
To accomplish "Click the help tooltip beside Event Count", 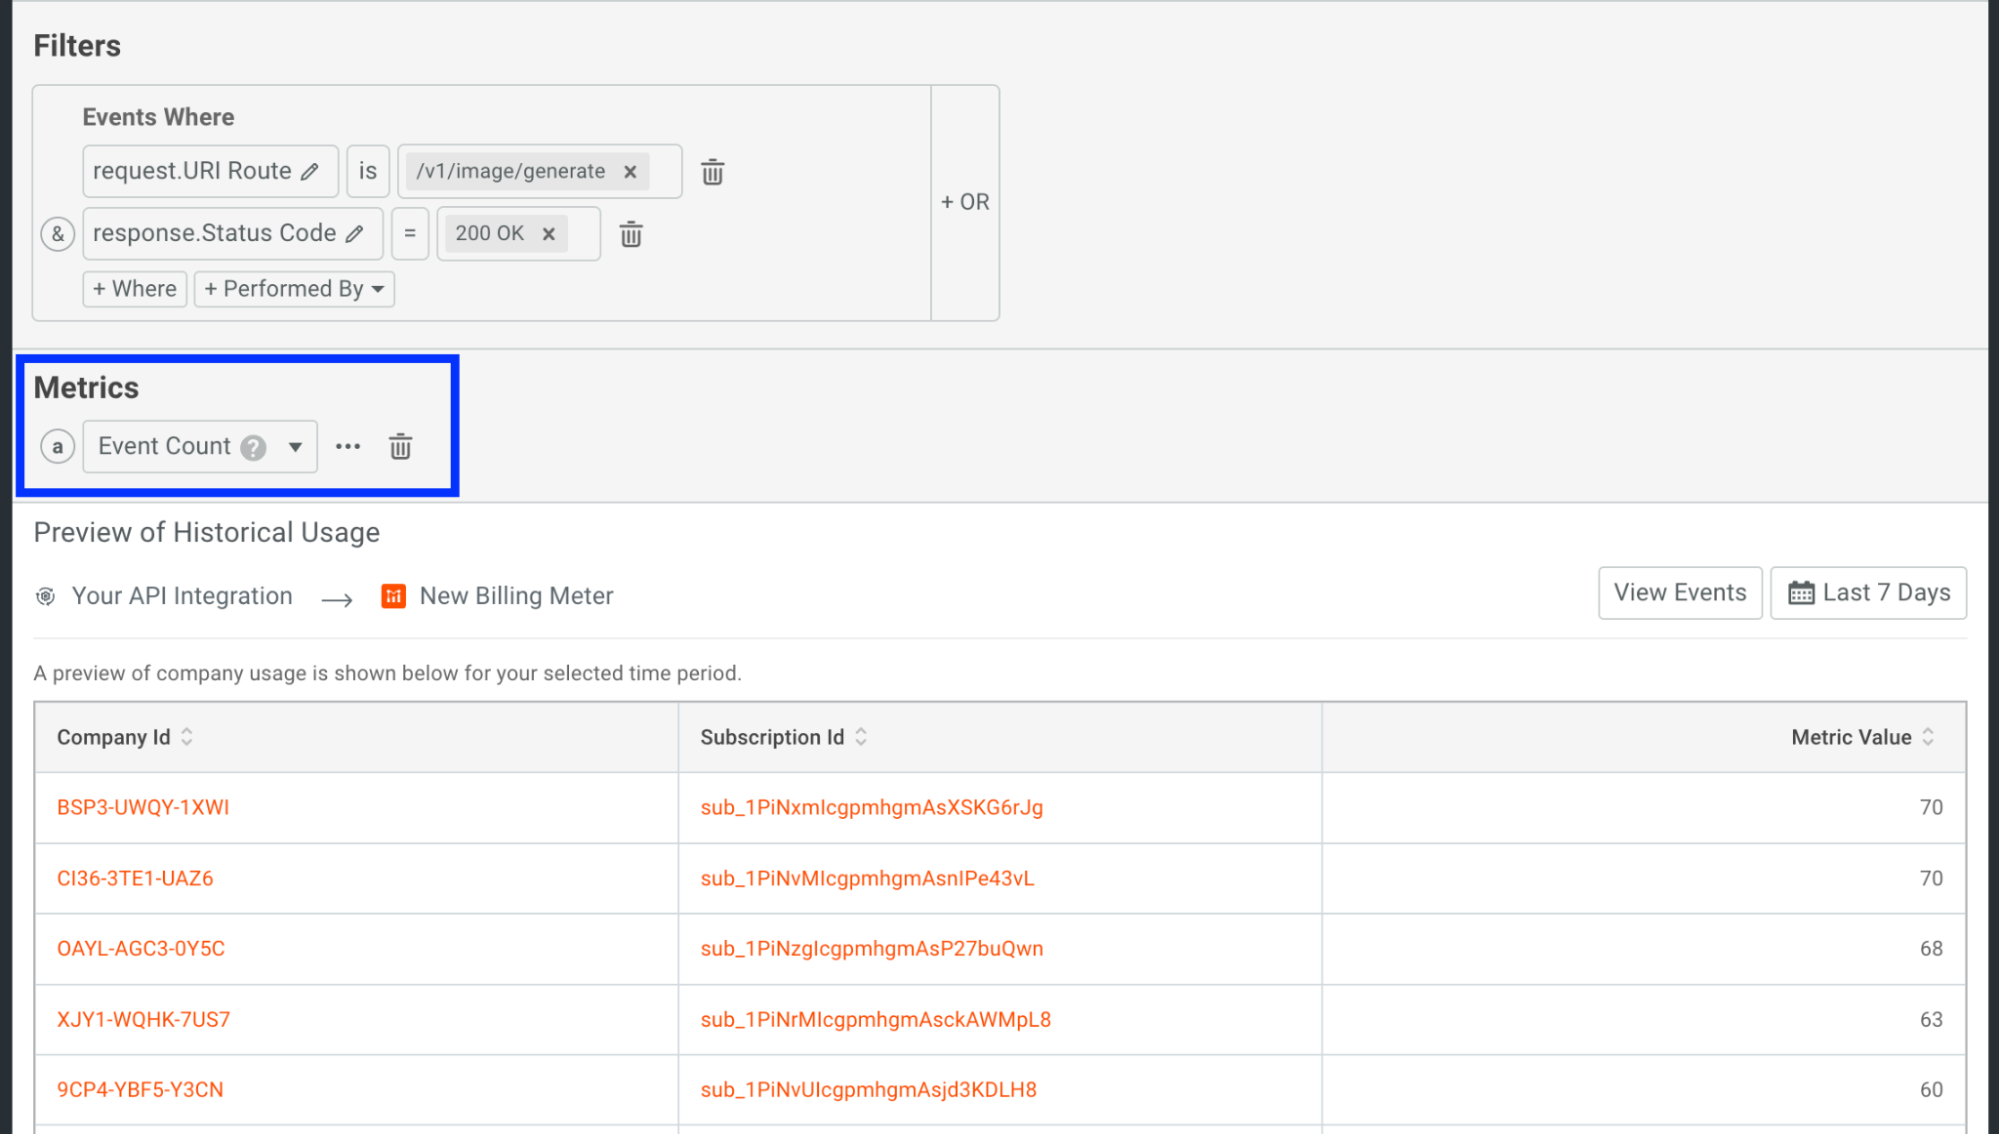I will pos(253,446).
